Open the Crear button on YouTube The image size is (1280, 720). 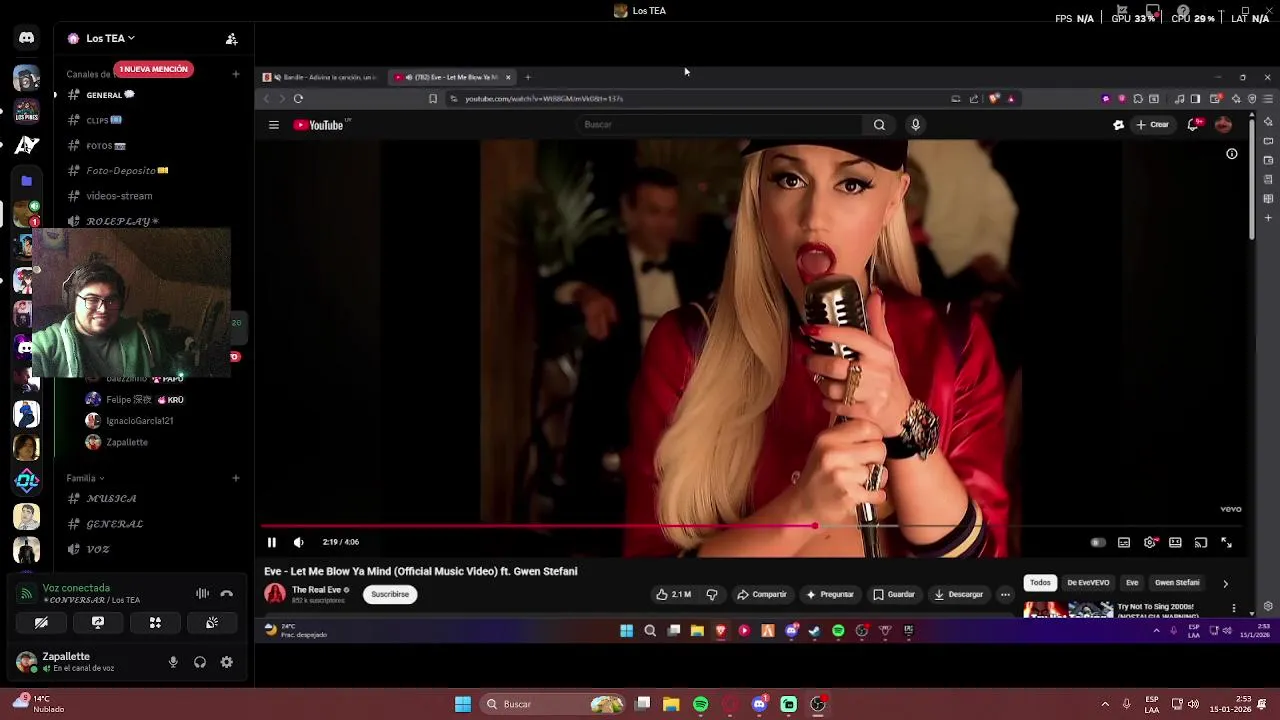[1153, 125]
